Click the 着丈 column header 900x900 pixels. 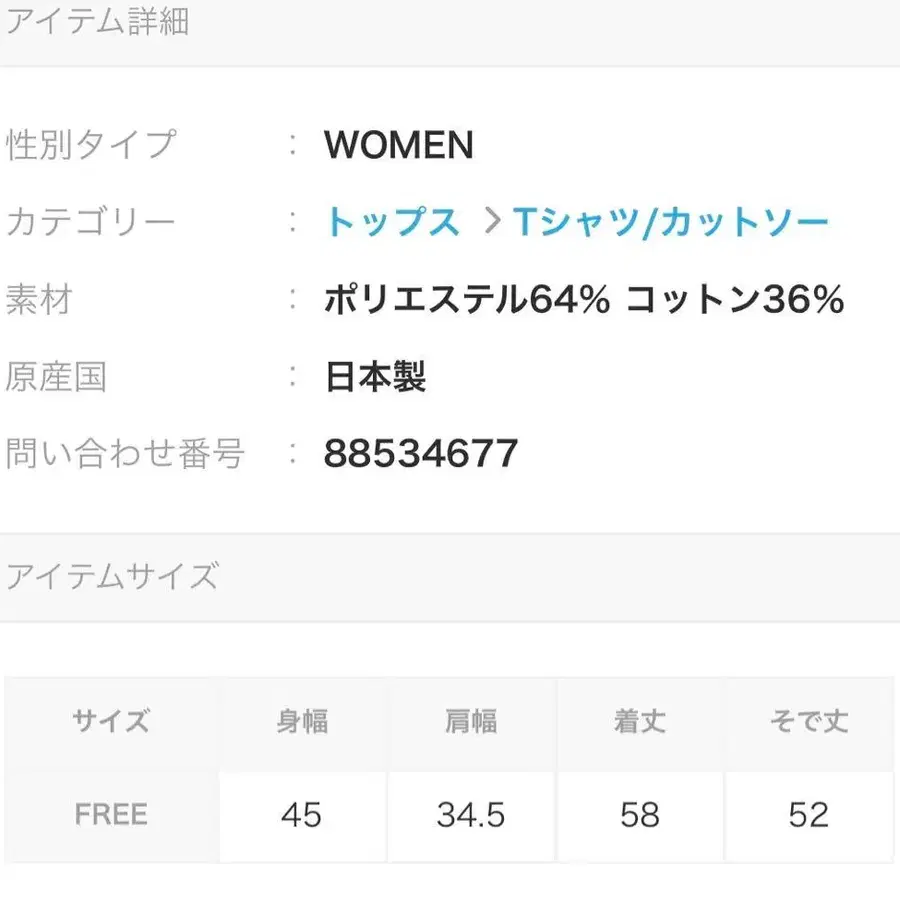coord(640,722)
